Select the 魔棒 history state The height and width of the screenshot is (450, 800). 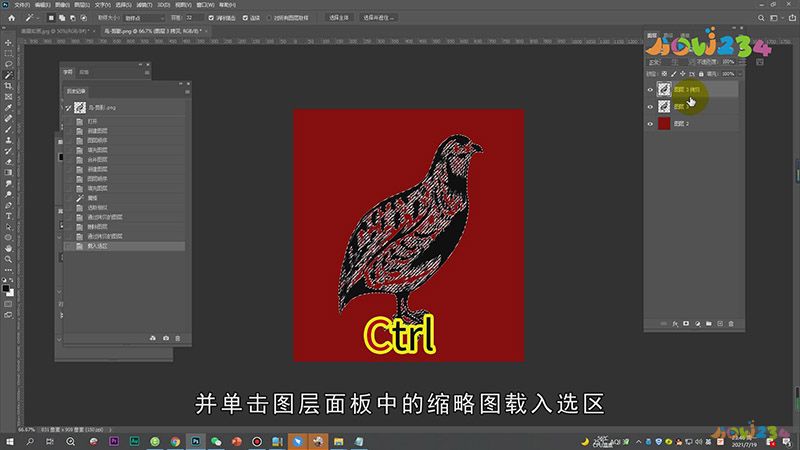pyautogui.click(x=124, y=198)
